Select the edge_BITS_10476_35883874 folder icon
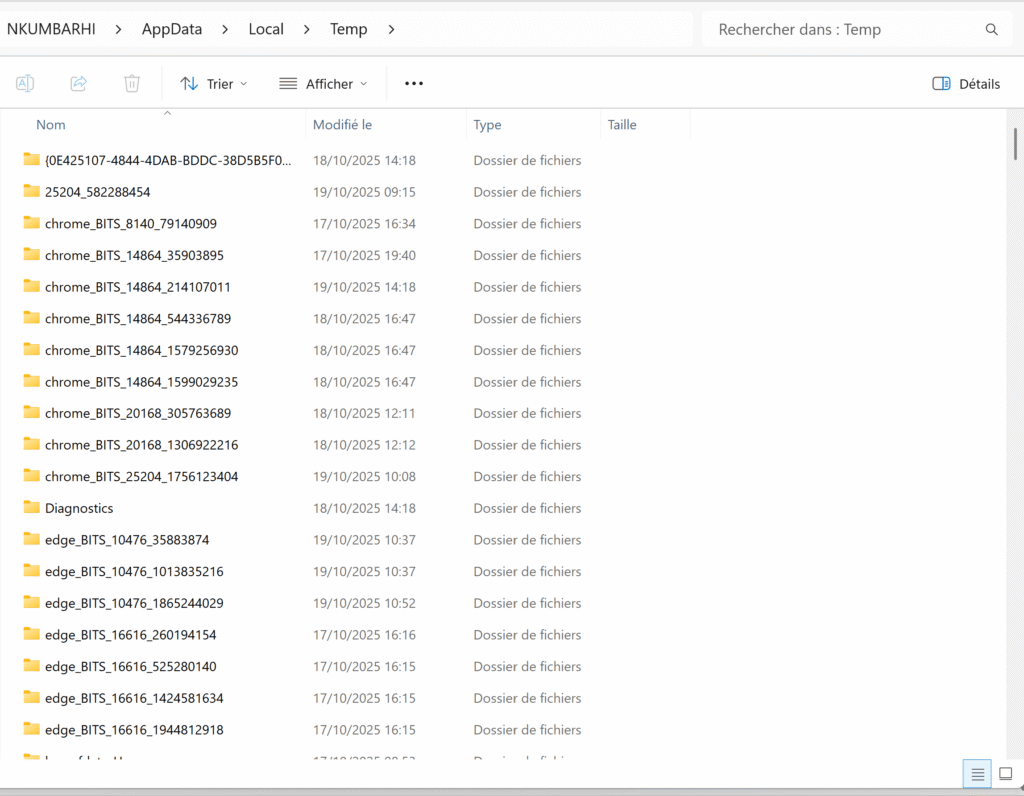The width and height of the screenshot is (1024, 796). coord(32,540)
